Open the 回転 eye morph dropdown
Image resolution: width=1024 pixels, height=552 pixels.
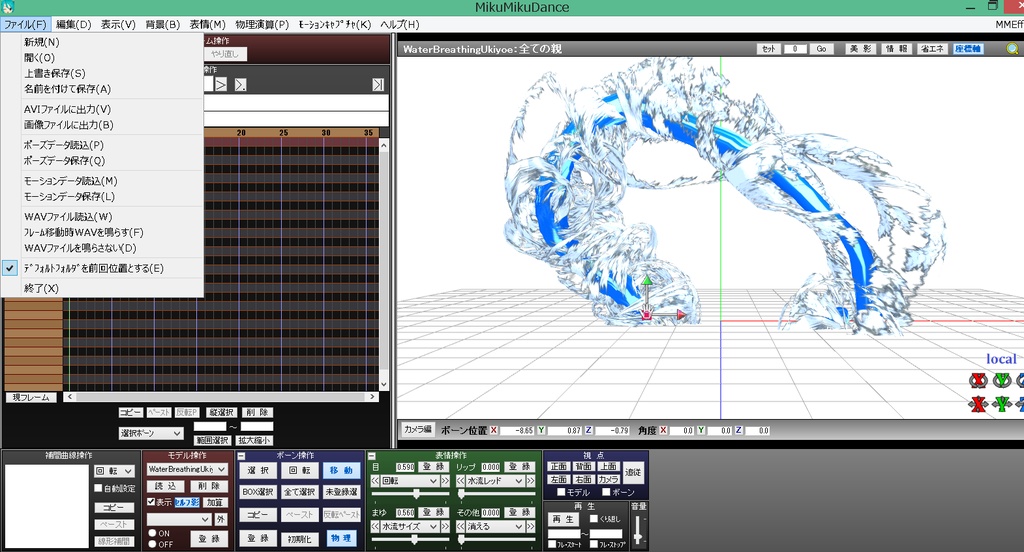tap(410, 481)
